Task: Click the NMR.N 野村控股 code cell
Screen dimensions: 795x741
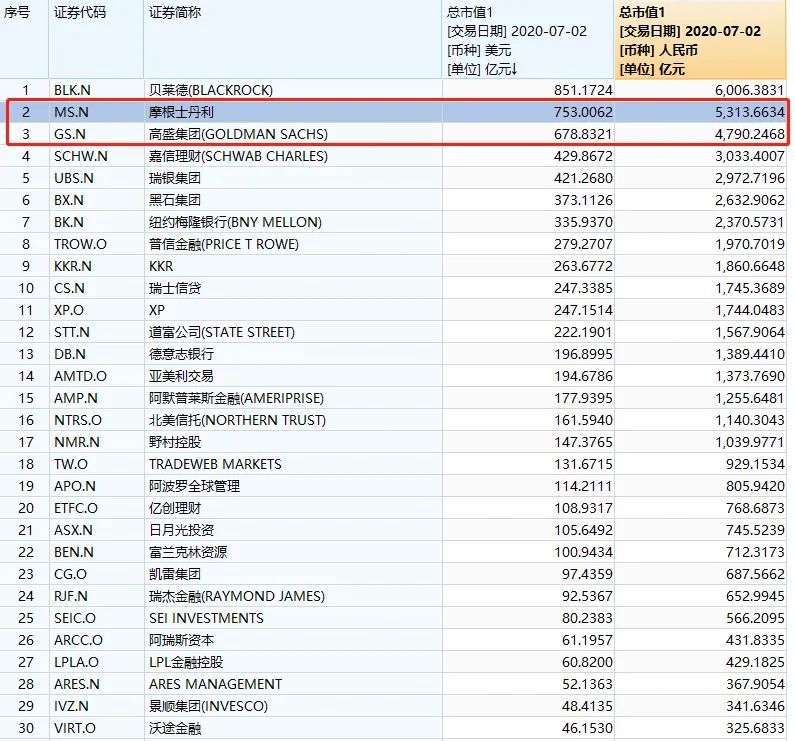Action: pyautogui.click(x=77, y=442)
